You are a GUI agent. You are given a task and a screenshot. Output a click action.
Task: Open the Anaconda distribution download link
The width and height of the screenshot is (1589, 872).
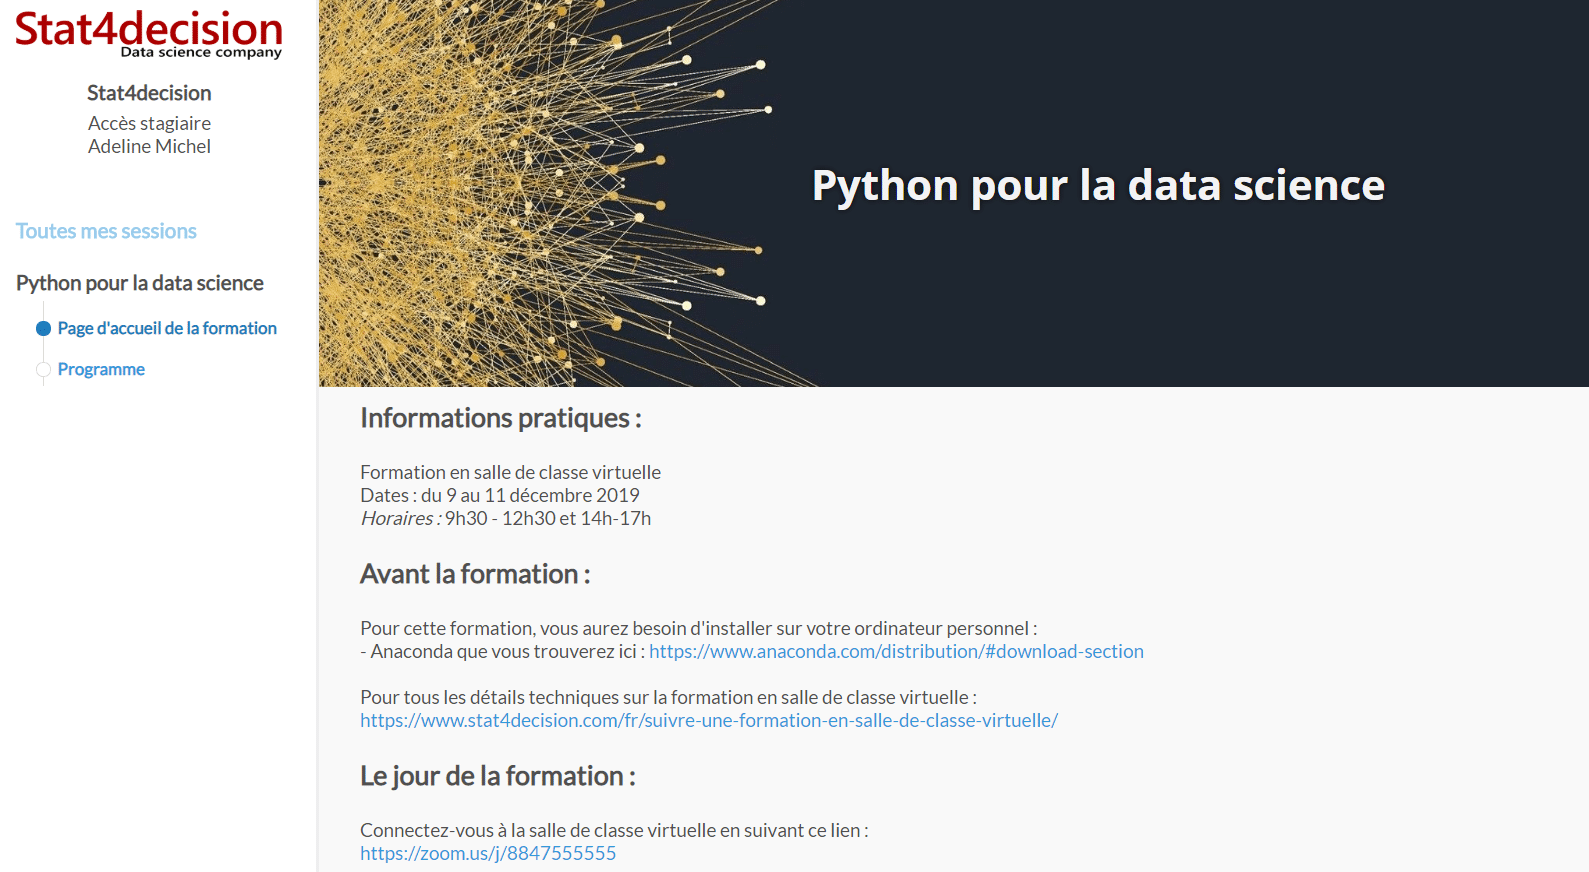click(x=896, y=651)
